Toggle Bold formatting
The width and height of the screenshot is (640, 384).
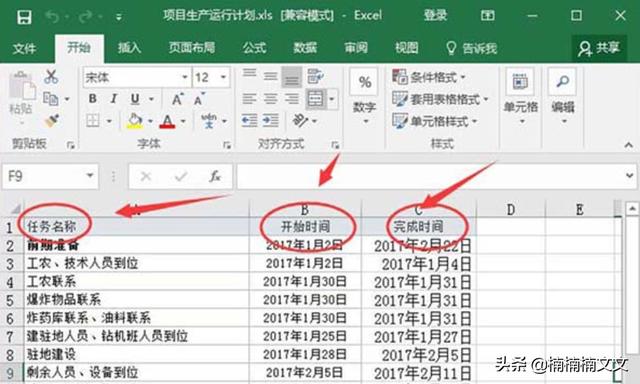point(93,99)
